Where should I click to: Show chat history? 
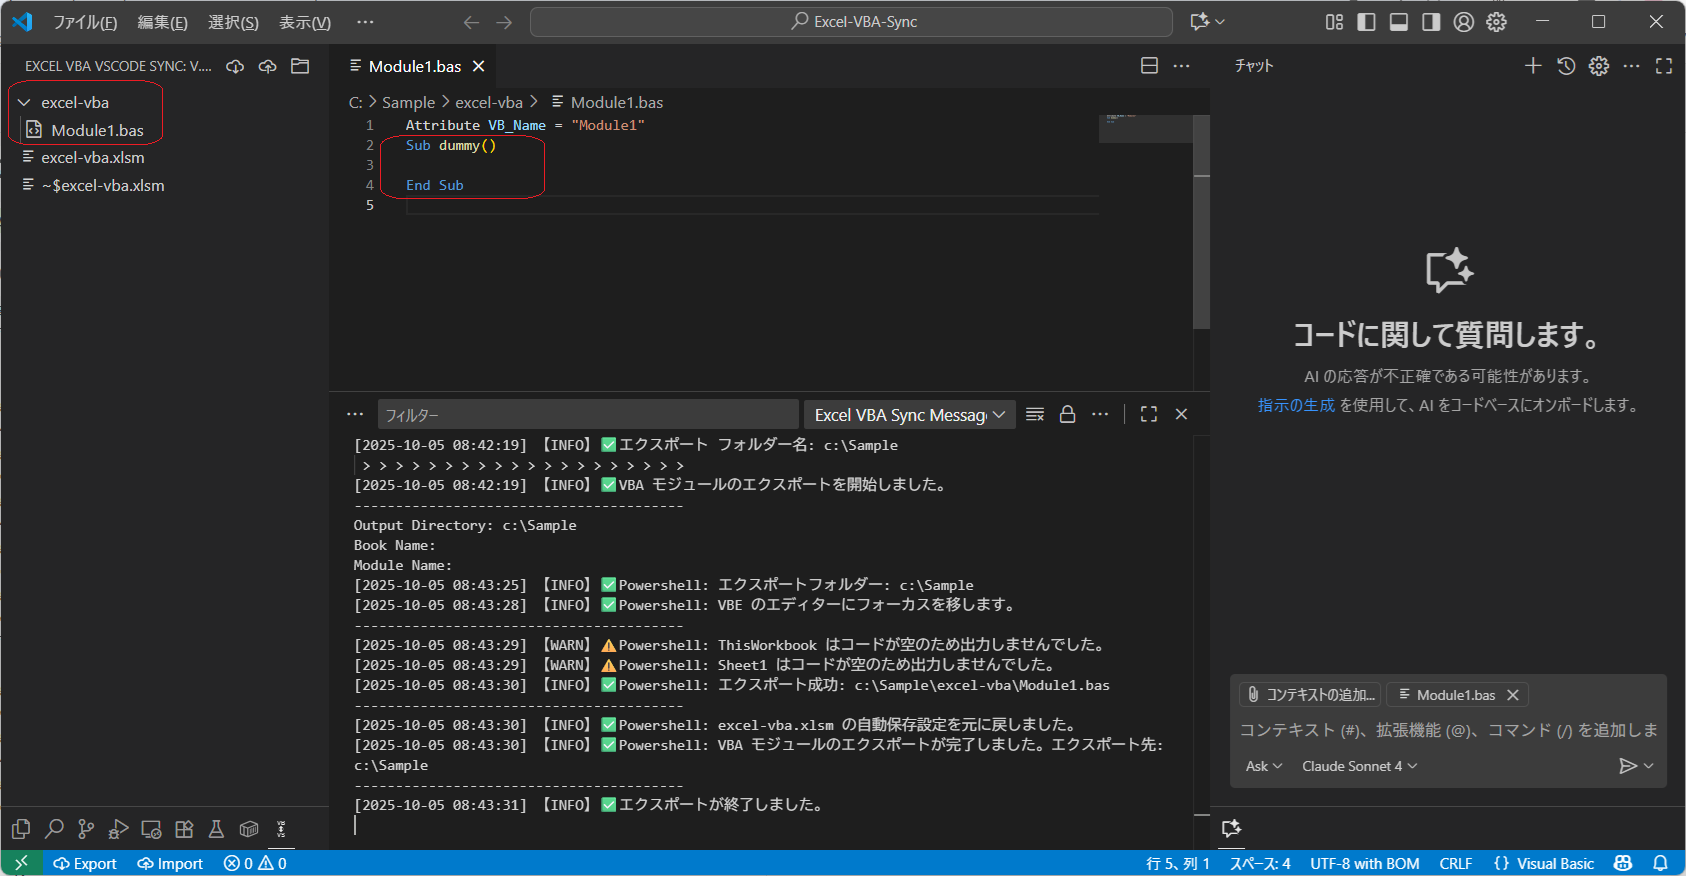click(1566, 66)
